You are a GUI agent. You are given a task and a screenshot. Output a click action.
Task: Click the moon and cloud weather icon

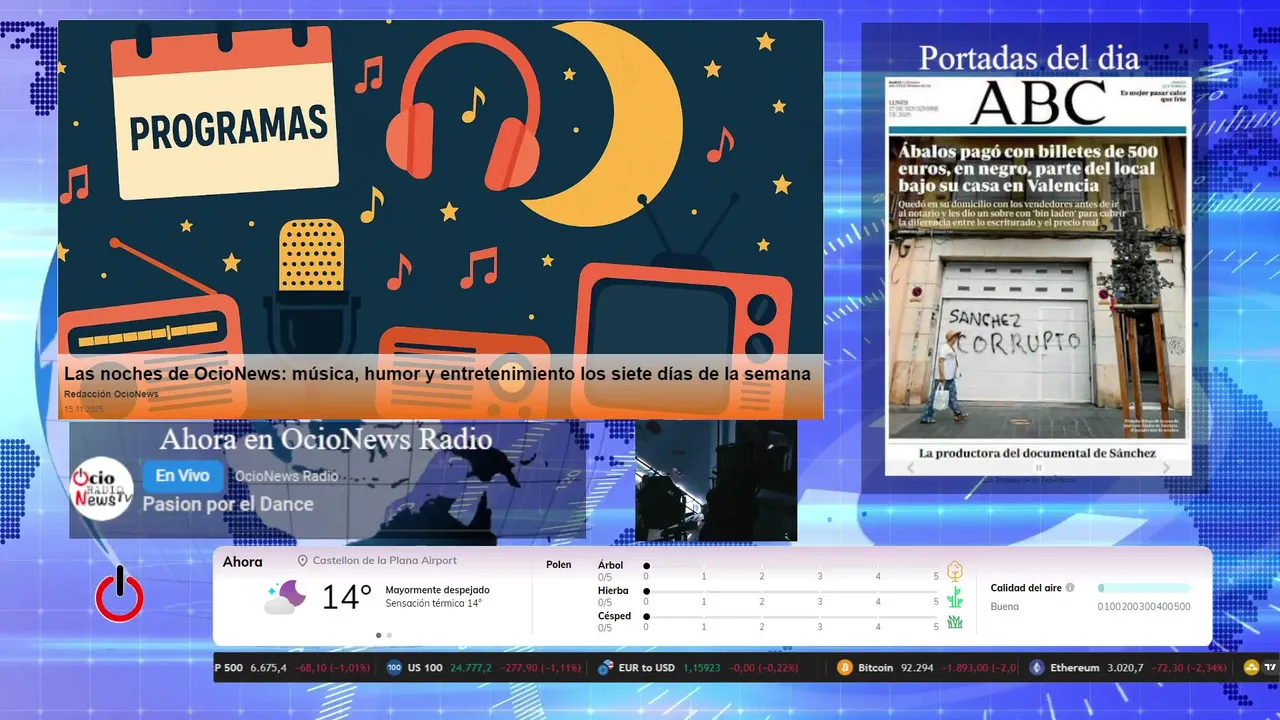(286, 597)
